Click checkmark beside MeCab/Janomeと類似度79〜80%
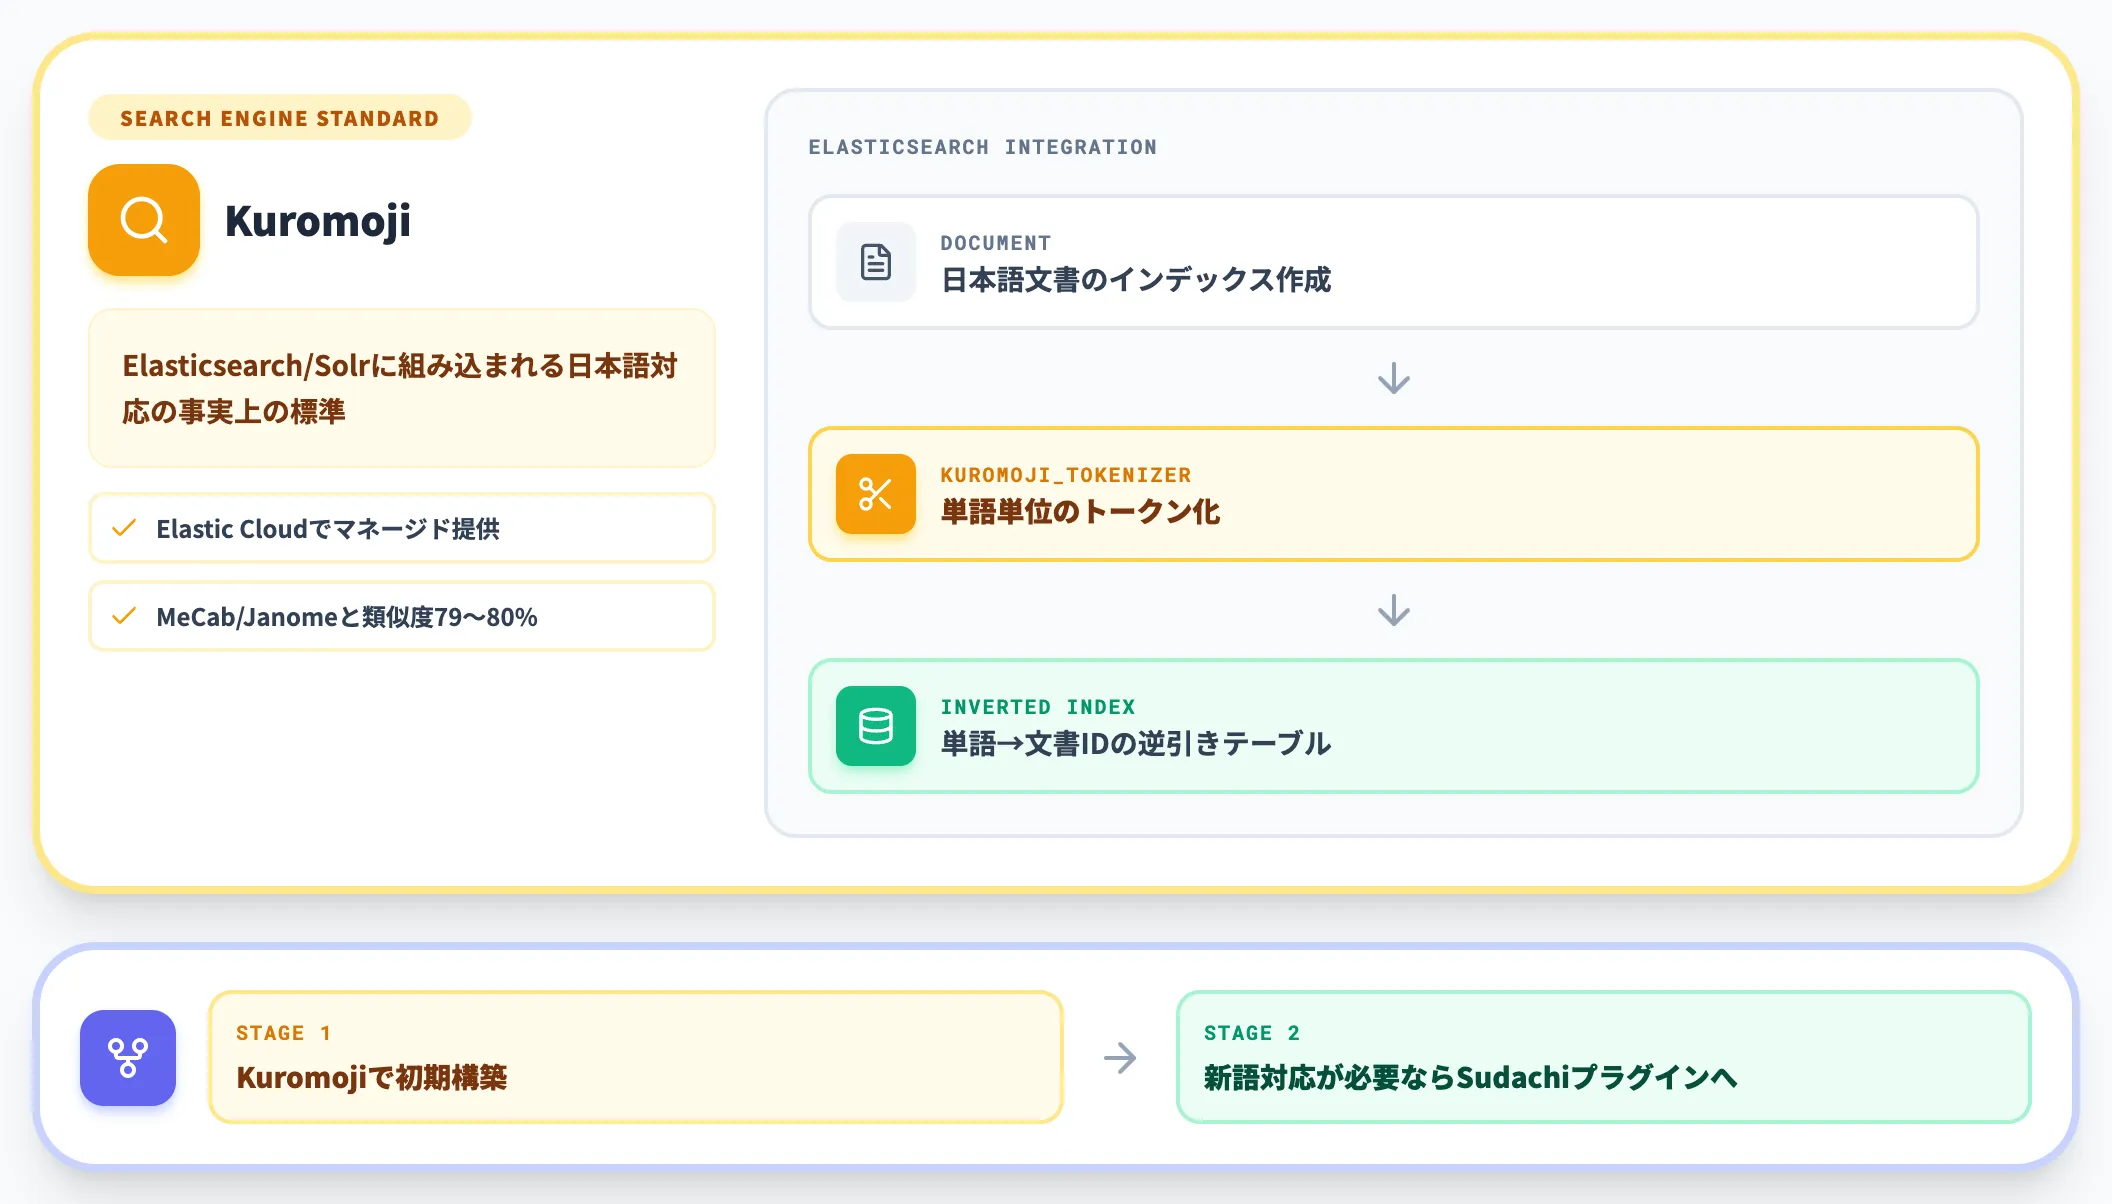 point(124,616)
